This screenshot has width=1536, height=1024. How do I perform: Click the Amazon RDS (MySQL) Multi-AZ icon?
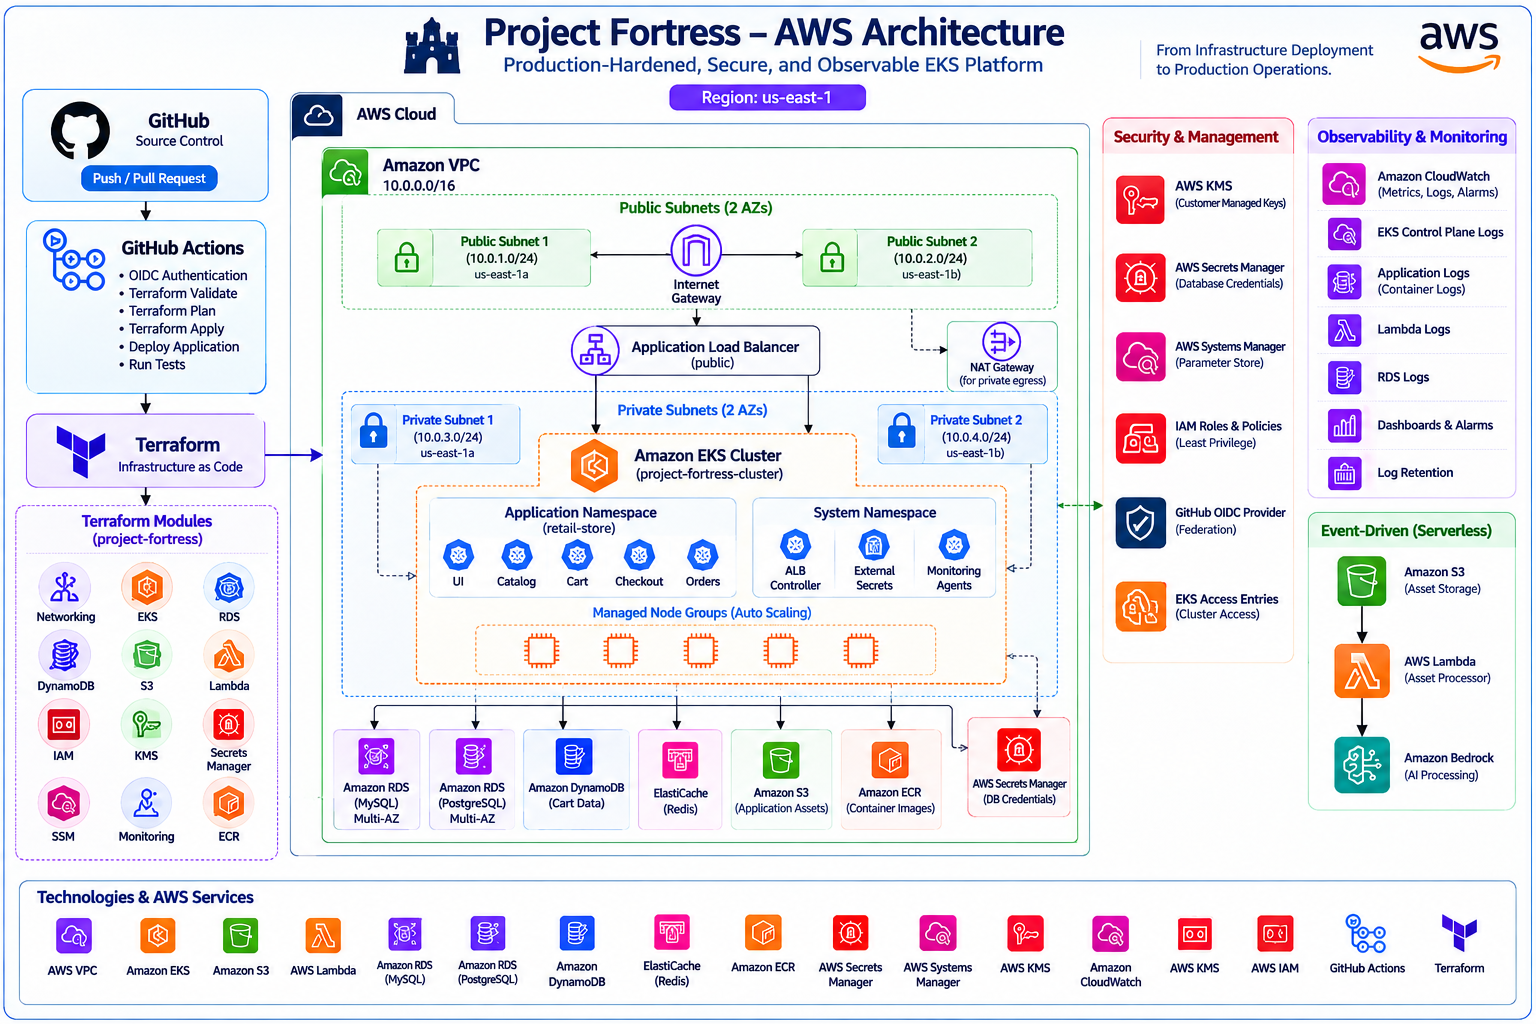[x=376, y=757]
